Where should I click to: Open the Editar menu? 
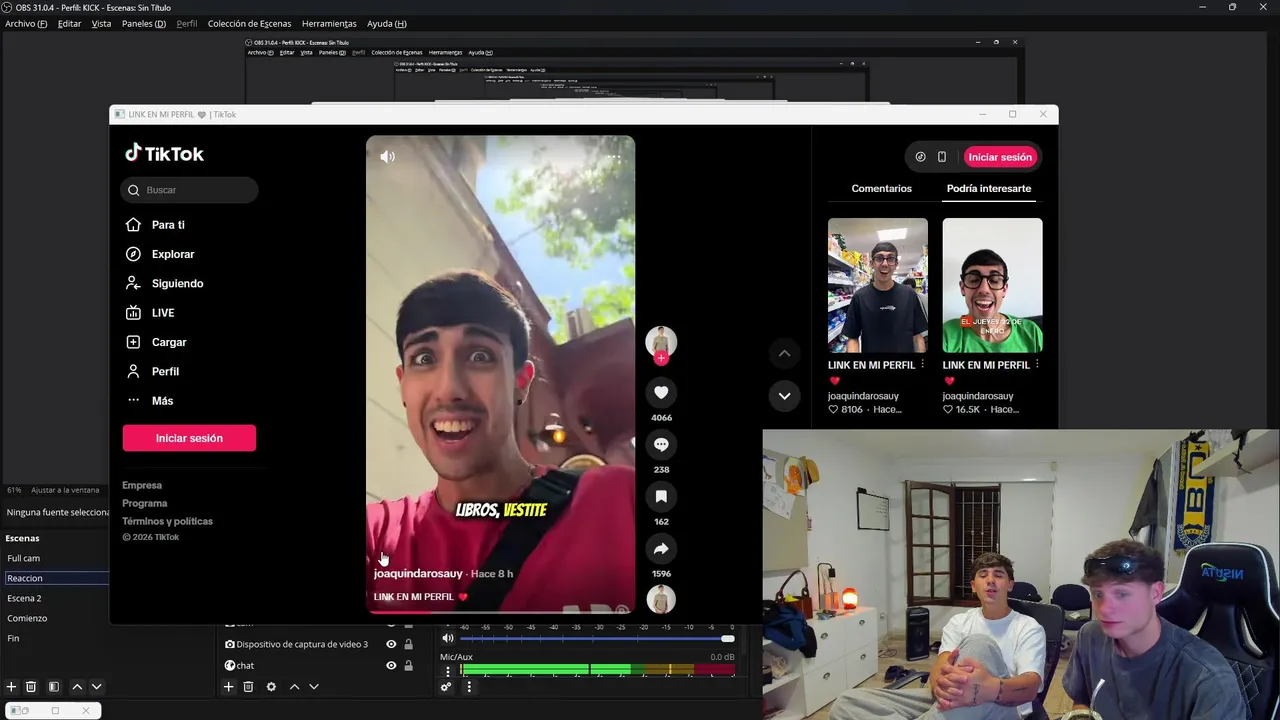pos(69,24)
